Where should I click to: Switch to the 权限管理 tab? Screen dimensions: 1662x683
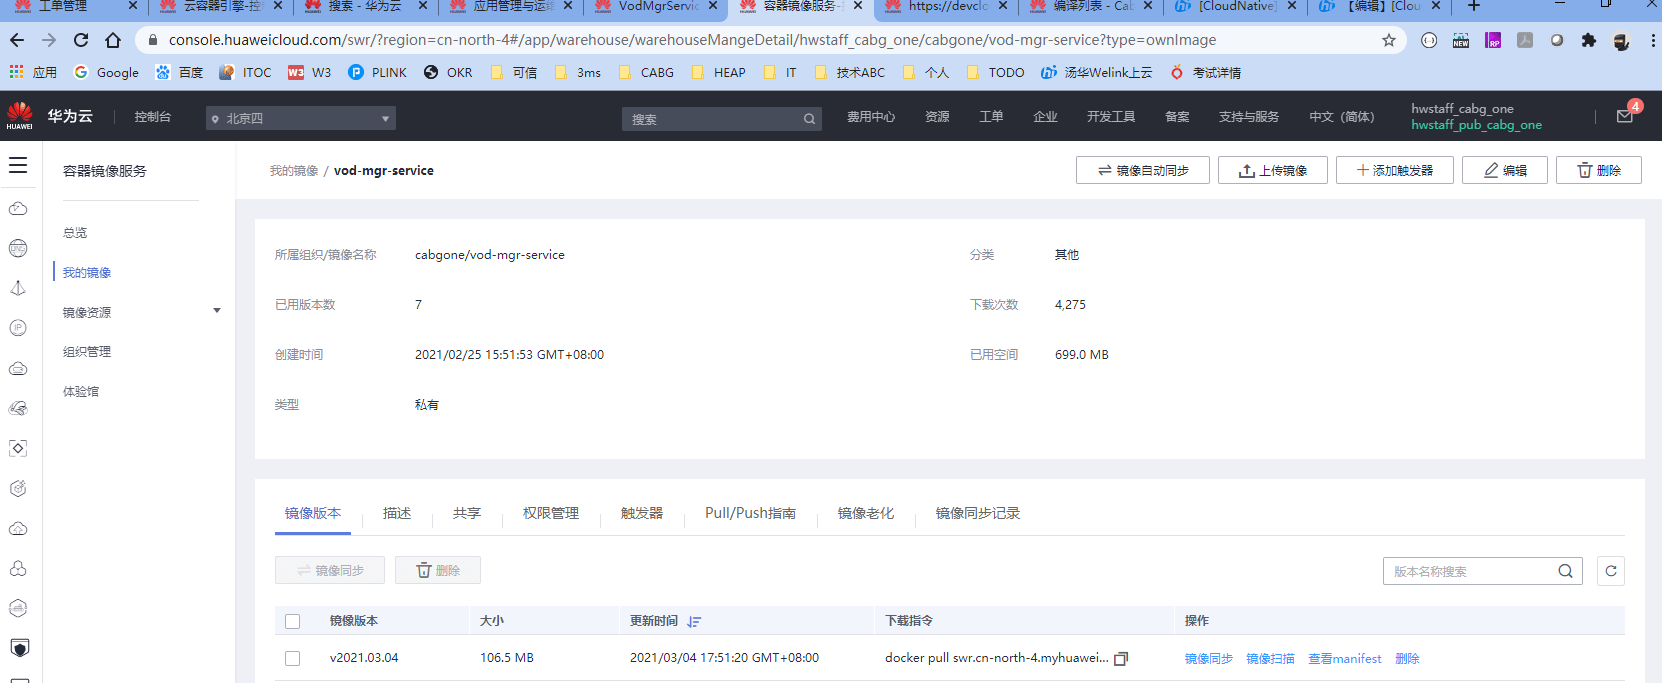[551, 513]
